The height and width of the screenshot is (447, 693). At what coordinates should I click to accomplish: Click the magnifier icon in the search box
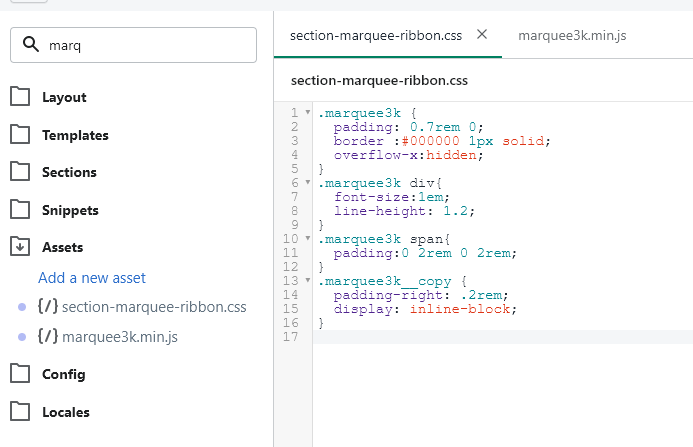(31, 45)
